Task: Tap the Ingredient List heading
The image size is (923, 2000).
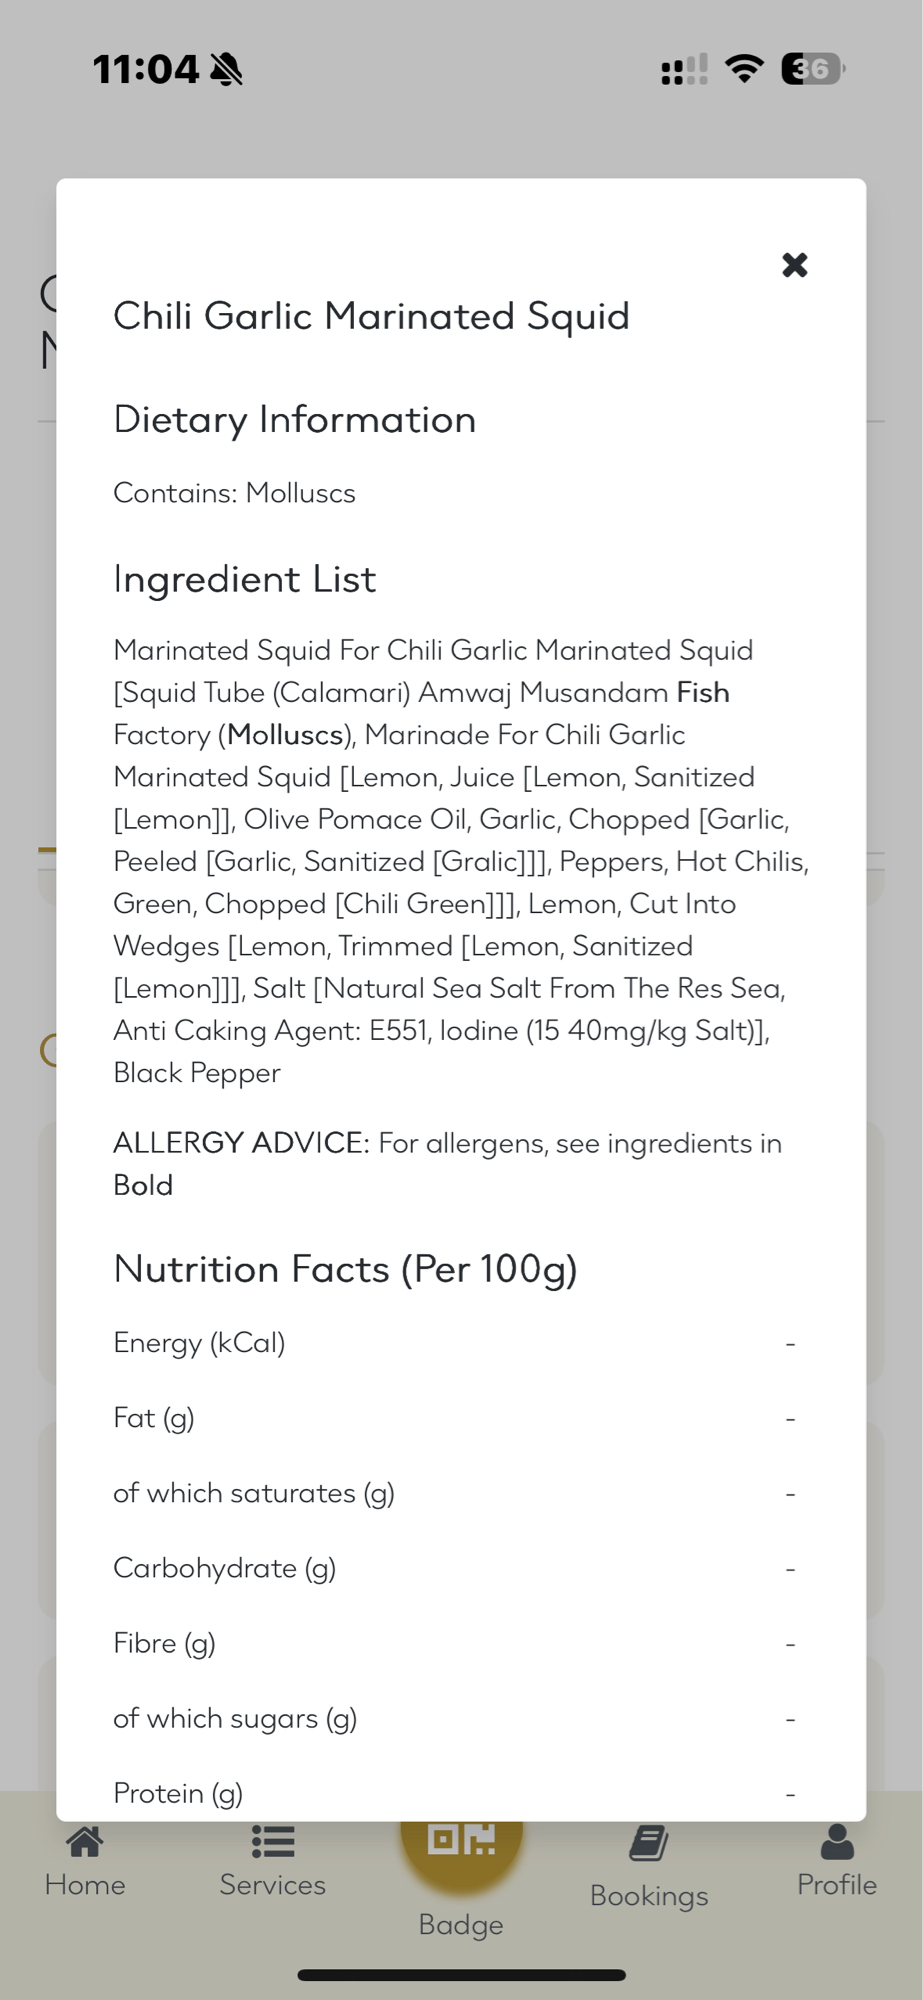Action: 244,579
